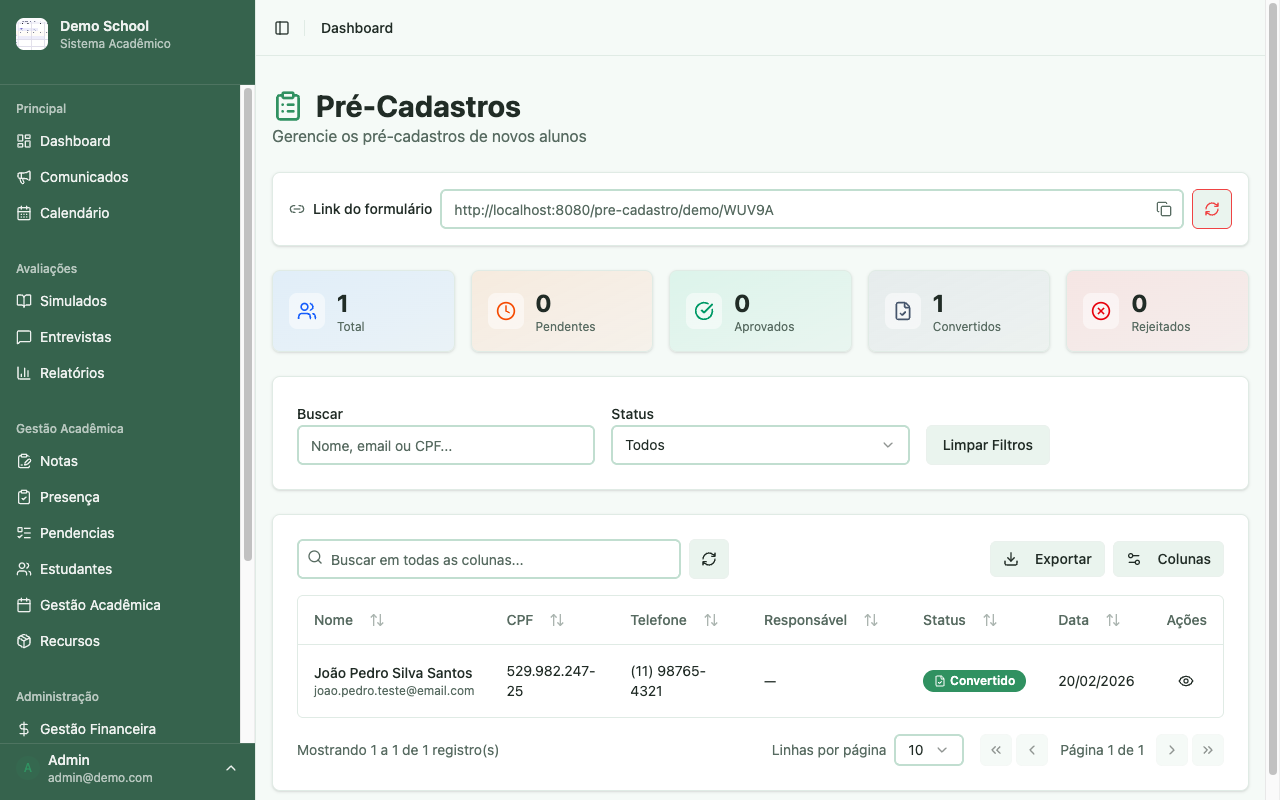Click the Aprovados check icon
1280x800 pixels.
pos(704,311)
